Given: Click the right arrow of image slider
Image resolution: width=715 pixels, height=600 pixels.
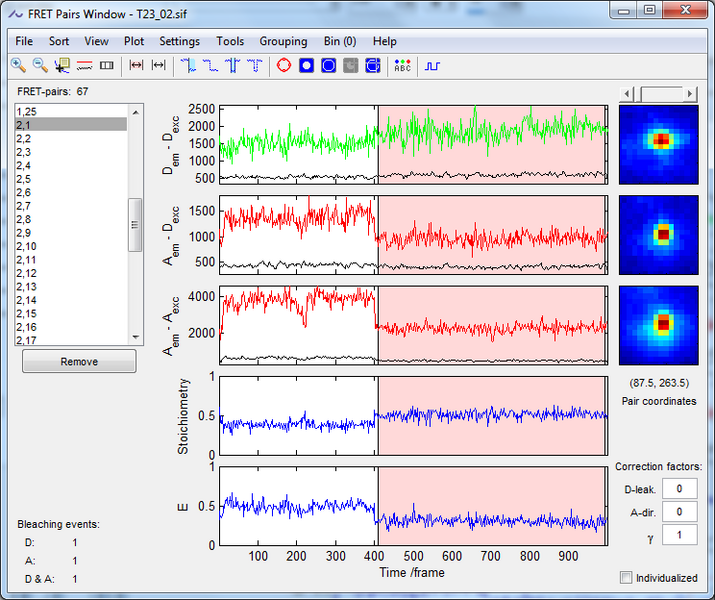Looking at the screenshot, I should click(691, 93).
